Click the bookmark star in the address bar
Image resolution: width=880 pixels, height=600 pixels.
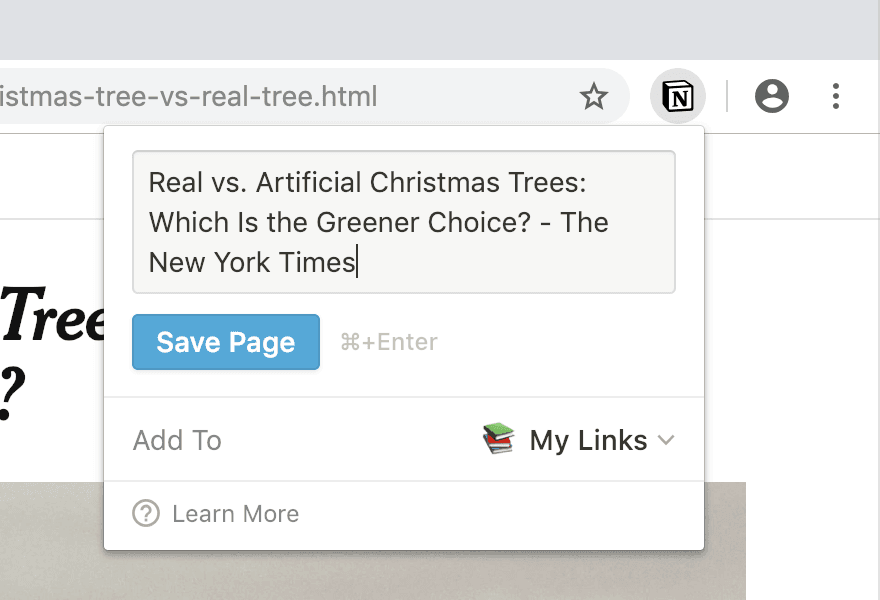594,96
